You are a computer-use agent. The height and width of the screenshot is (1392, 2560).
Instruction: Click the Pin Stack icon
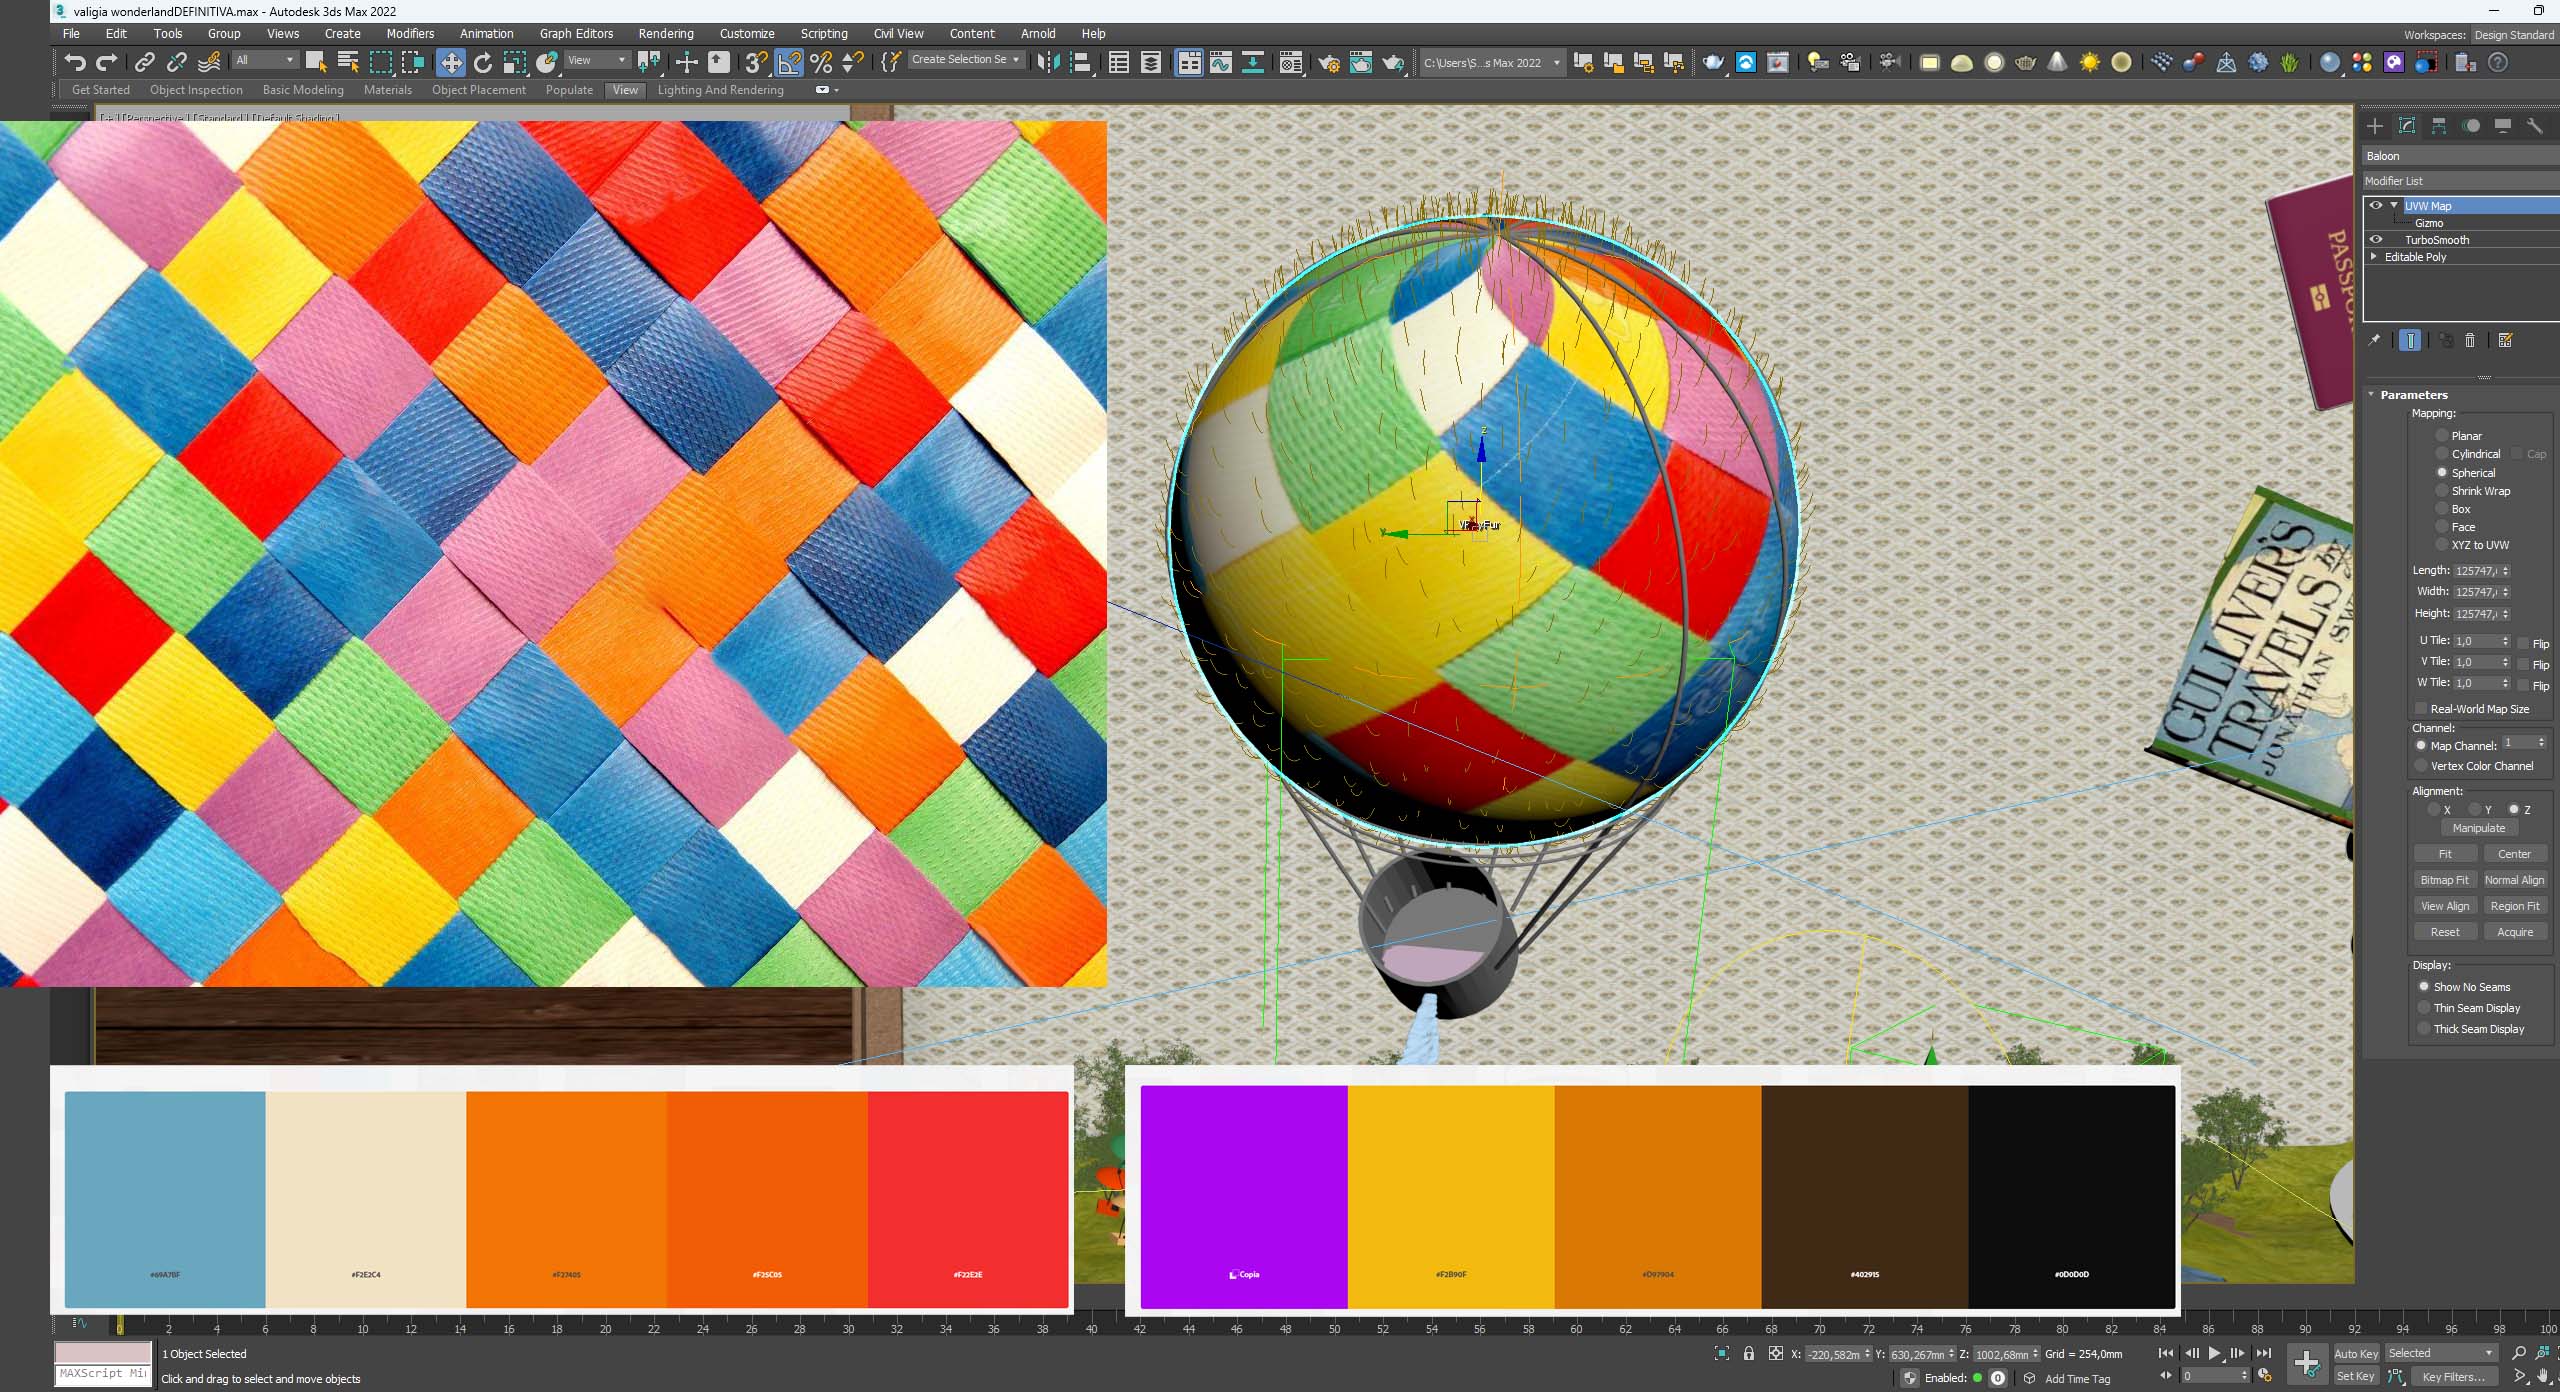tap(2374, 341)
